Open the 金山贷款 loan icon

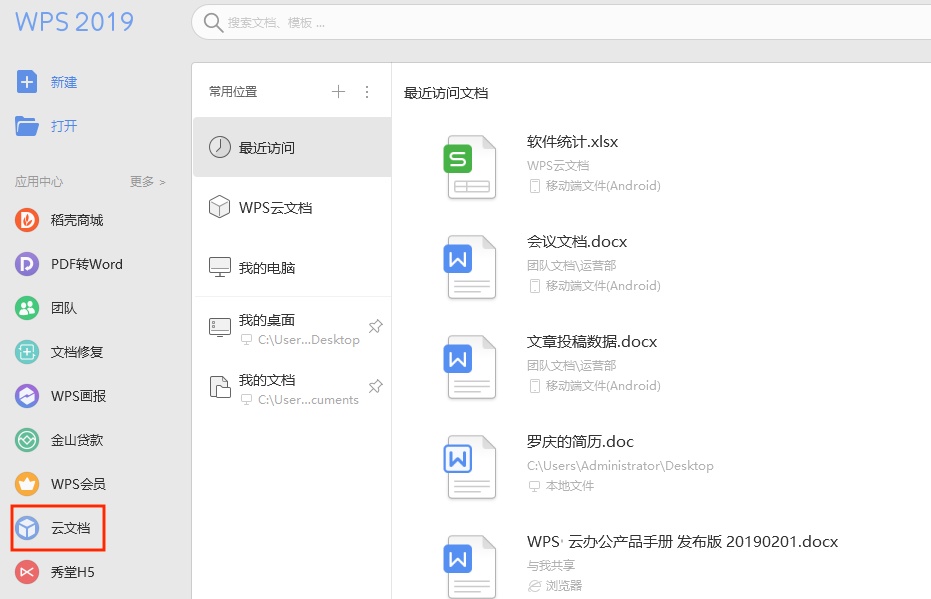click(x=27, y=440)
